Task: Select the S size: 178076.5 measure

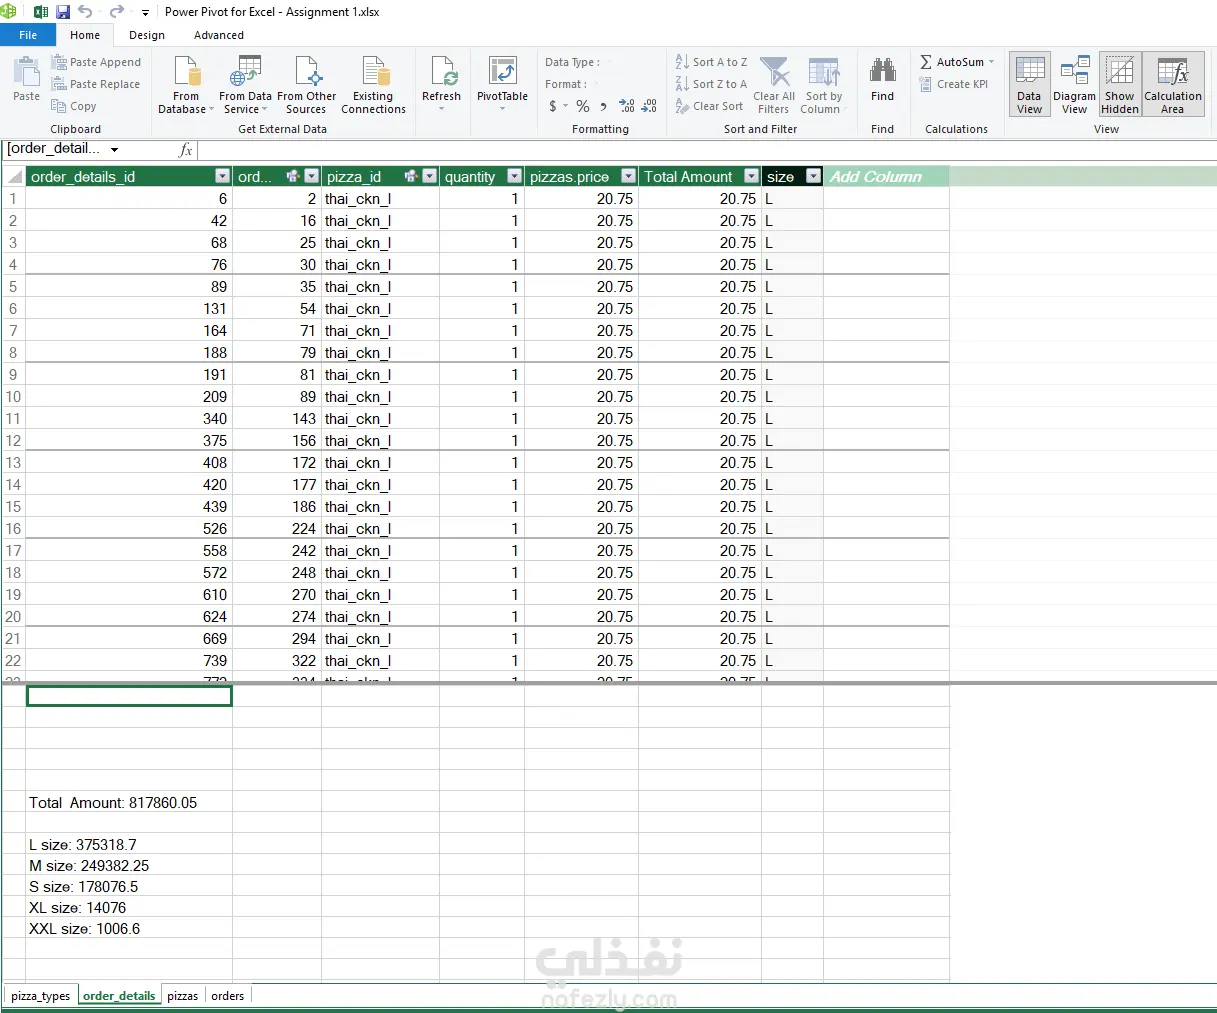Action: [x=129, y=886]
